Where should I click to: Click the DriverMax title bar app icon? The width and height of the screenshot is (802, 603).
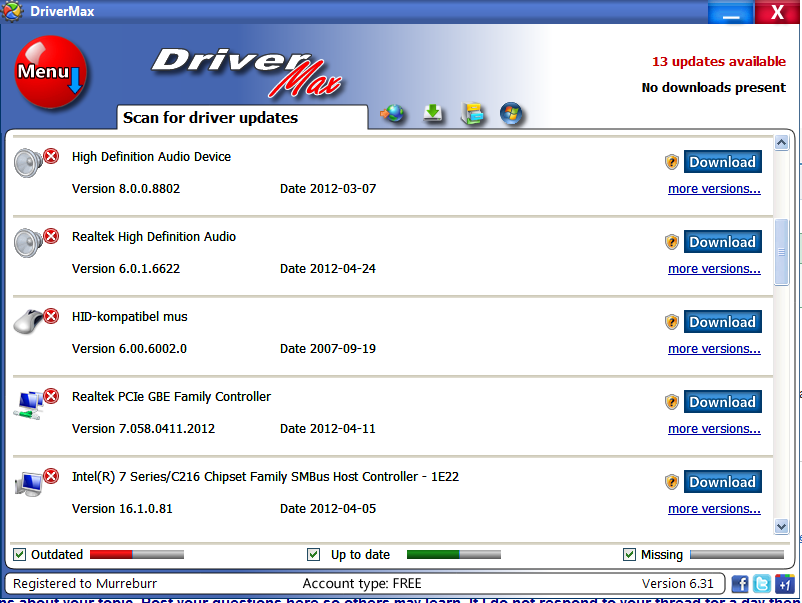tap(11, 11)
